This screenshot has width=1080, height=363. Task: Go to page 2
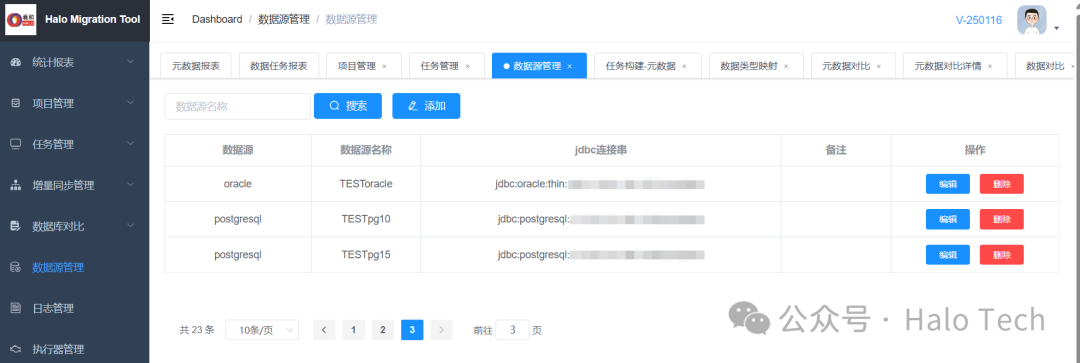pyautogui.click(x=383, y=330)
